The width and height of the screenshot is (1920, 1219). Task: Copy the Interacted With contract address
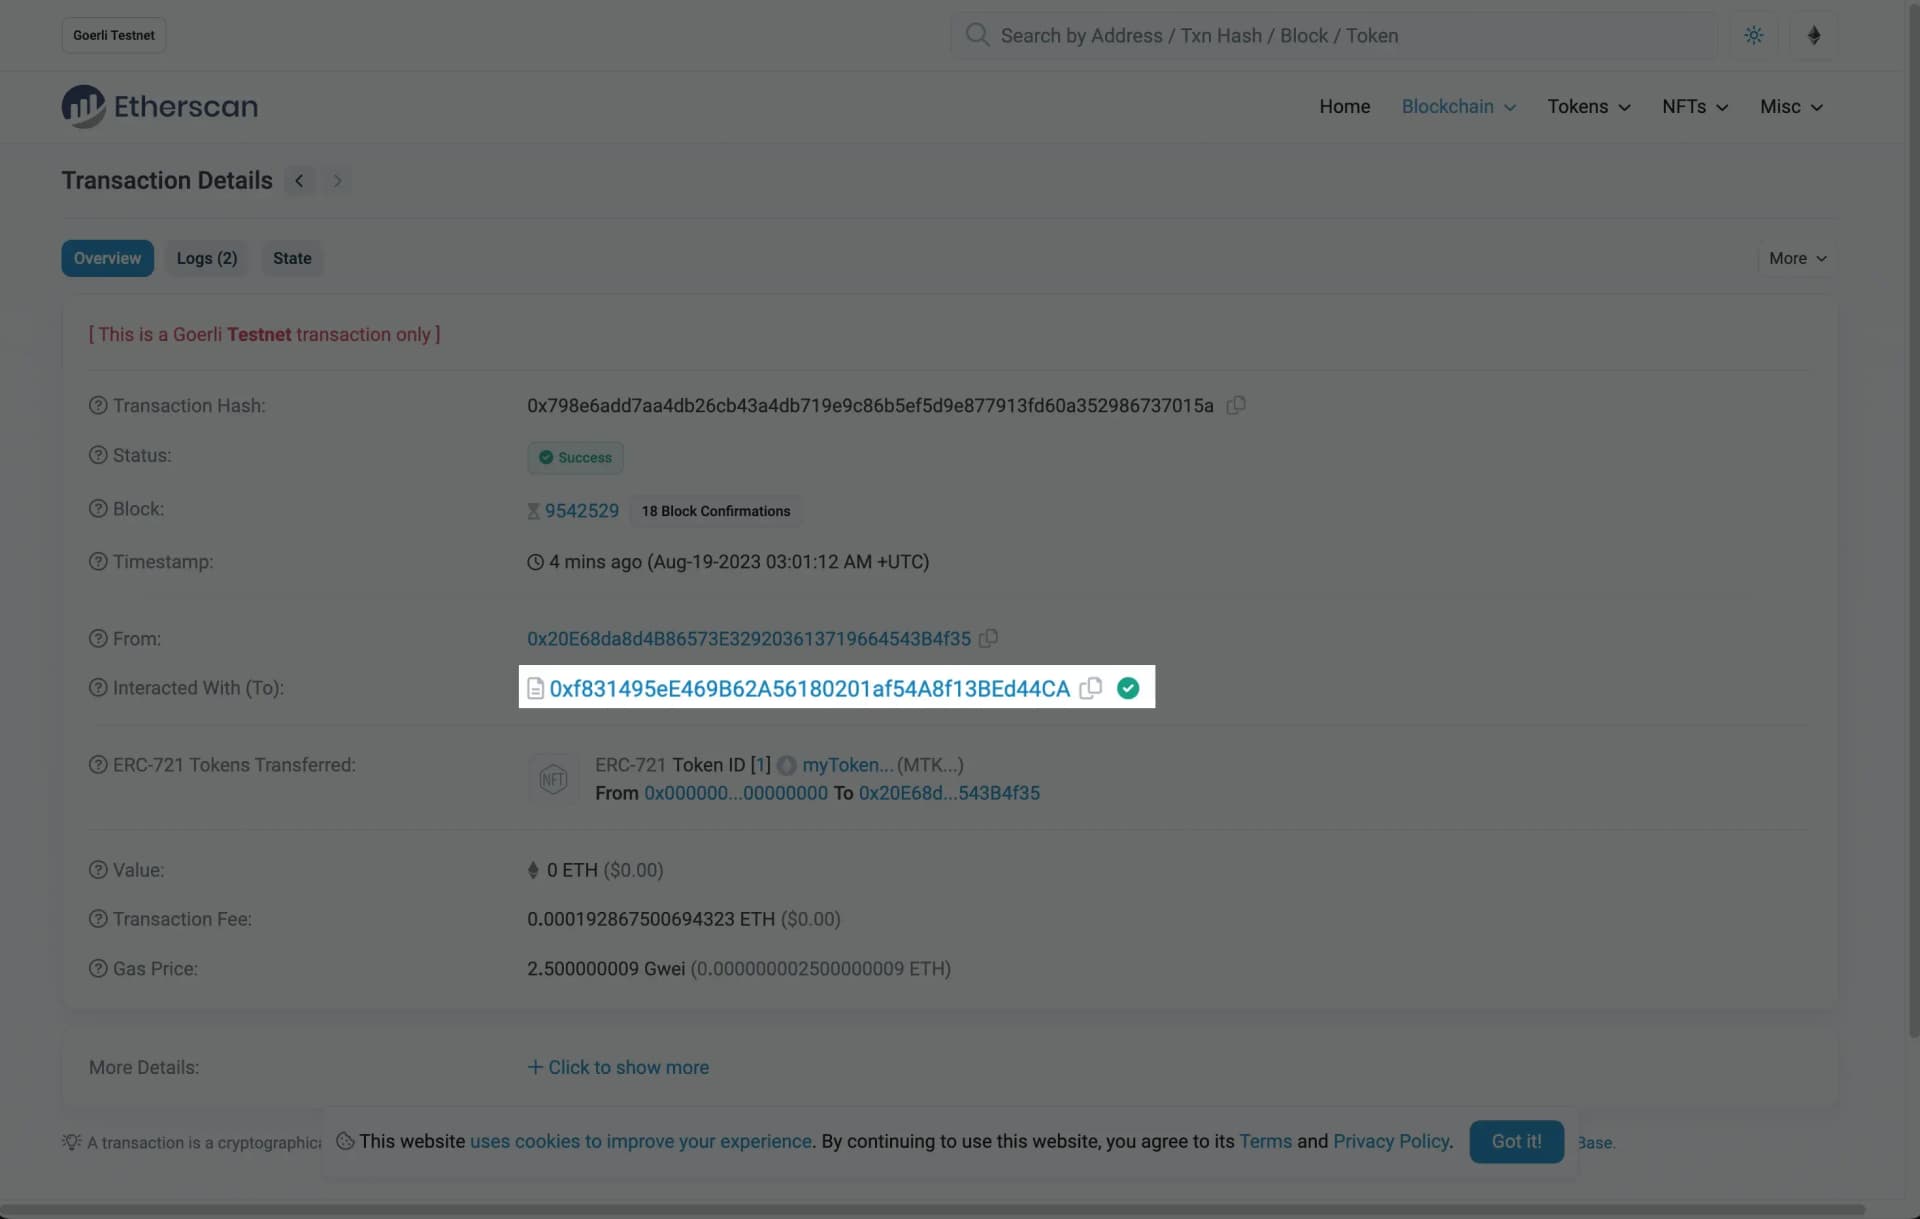(x=1091, y=688)
